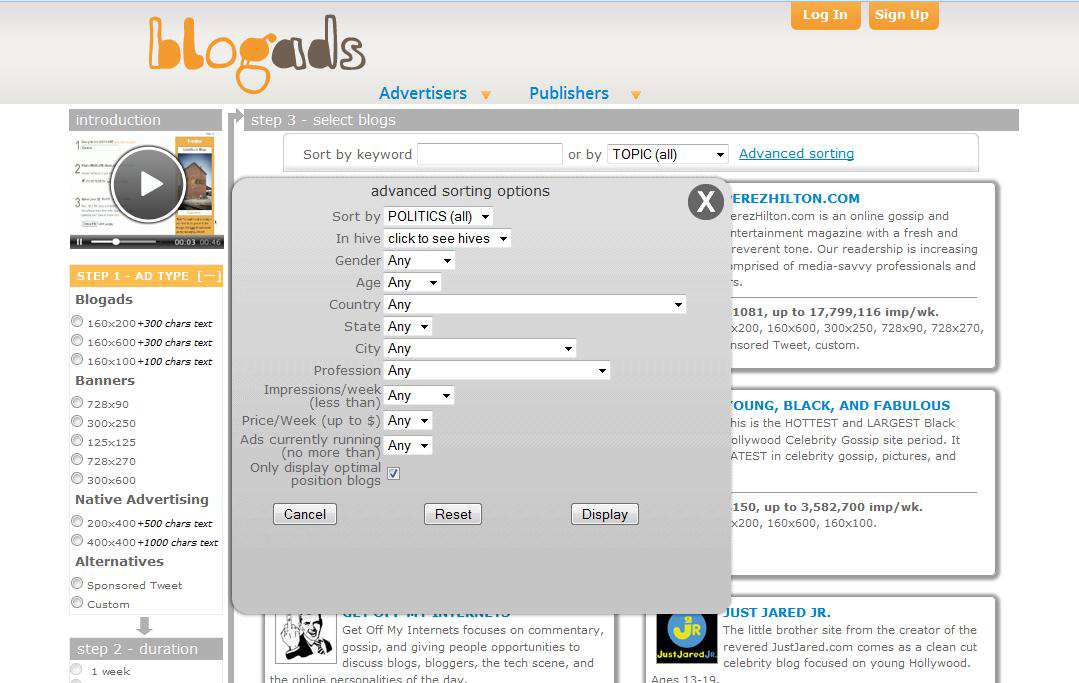Screen dimensions: 1079x683
Task: Open the Publishers menu arrow
Action: click(636, 95)
